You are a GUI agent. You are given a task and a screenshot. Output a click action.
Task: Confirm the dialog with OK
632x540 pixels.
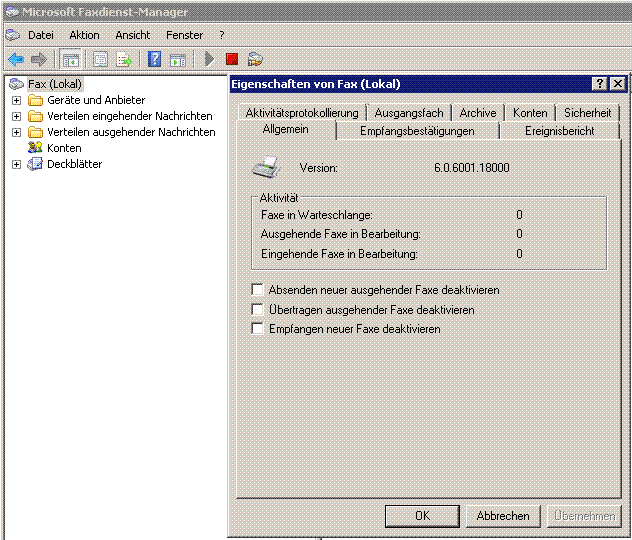[x=422, y=516]
